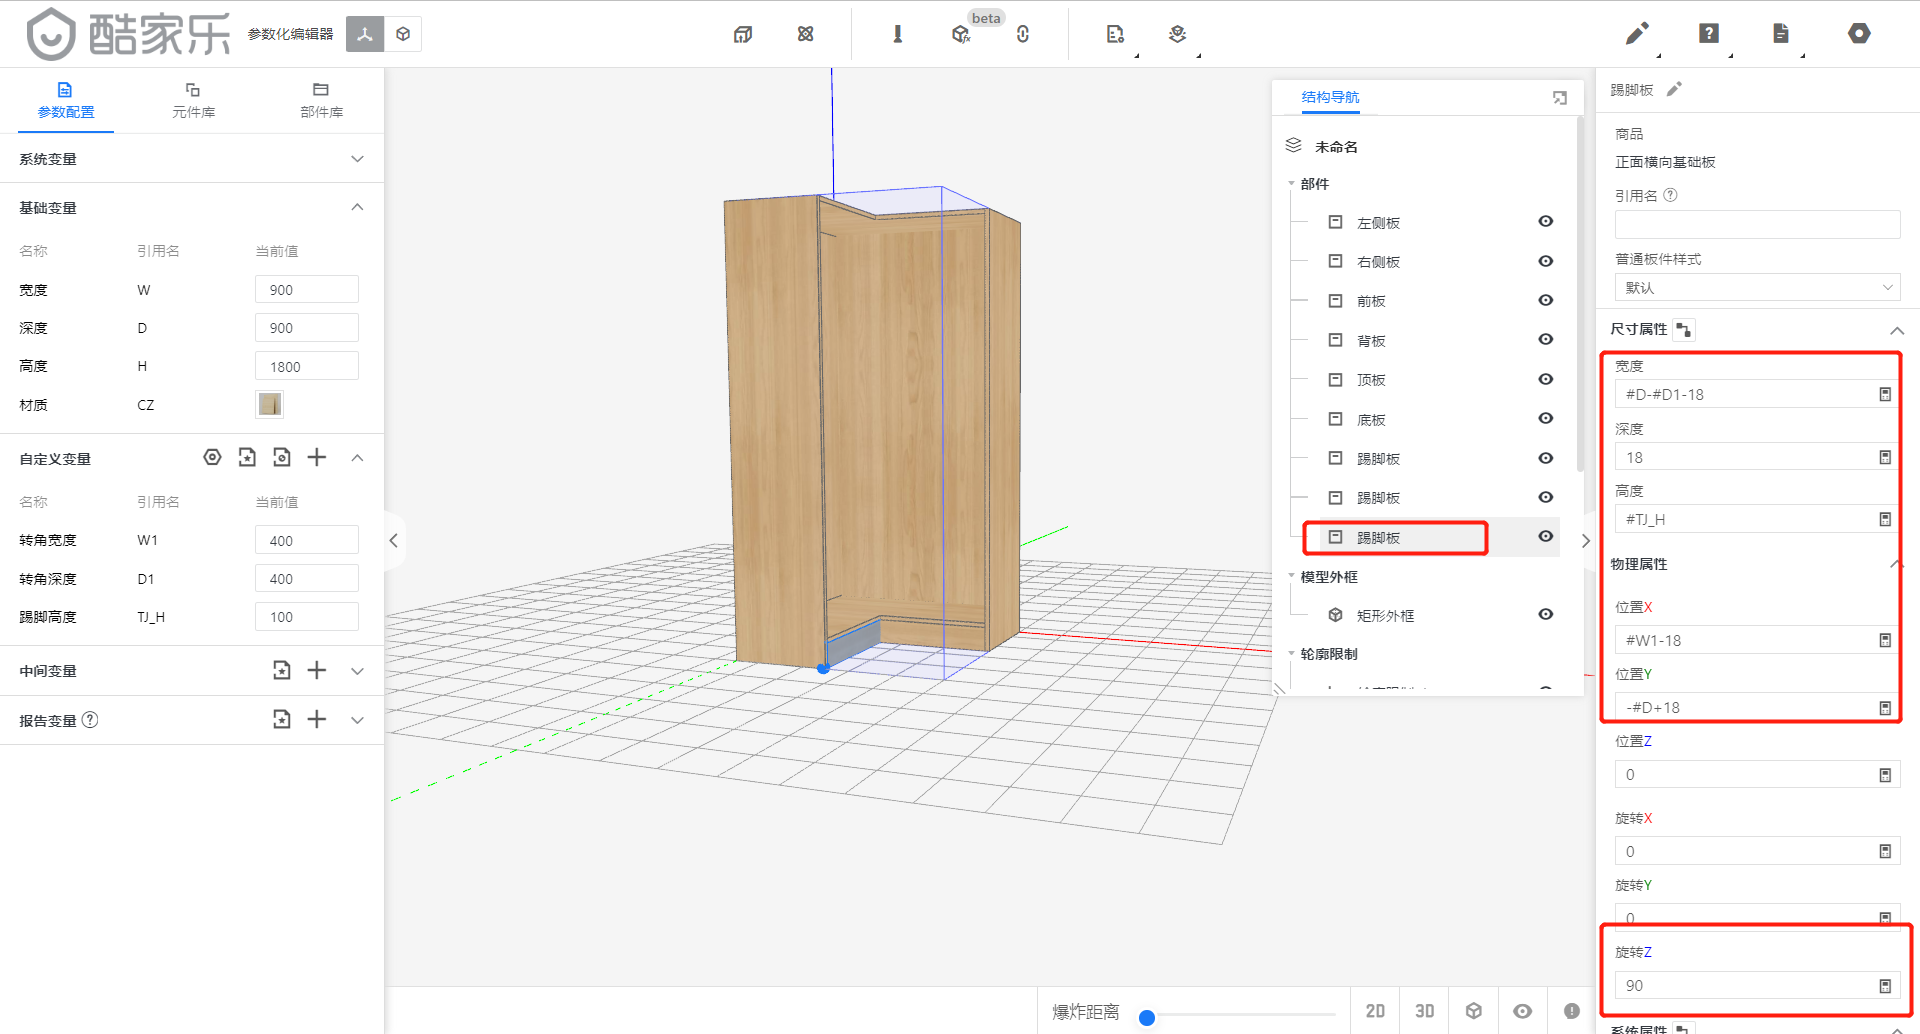Viewport: 1920px width, 1034px height.
Task: Open the help question mark icon
Action: tap(1709, 34)
